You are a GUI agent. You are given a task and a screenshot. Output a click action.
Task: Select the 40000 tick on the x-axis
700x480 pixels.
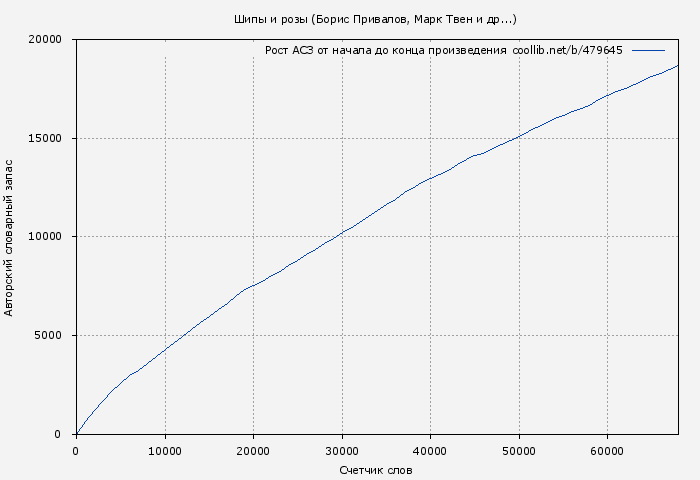[x=430, y=451]
